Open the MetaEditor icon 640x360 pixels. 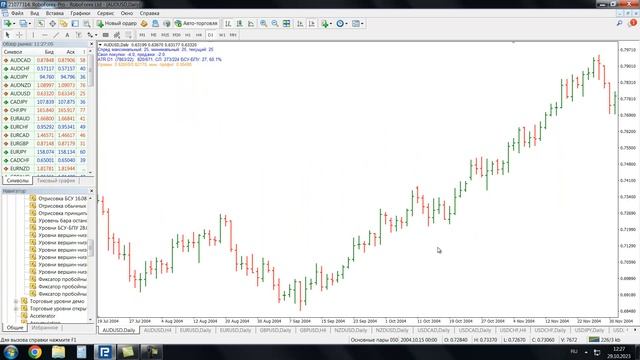coord(144,24)
